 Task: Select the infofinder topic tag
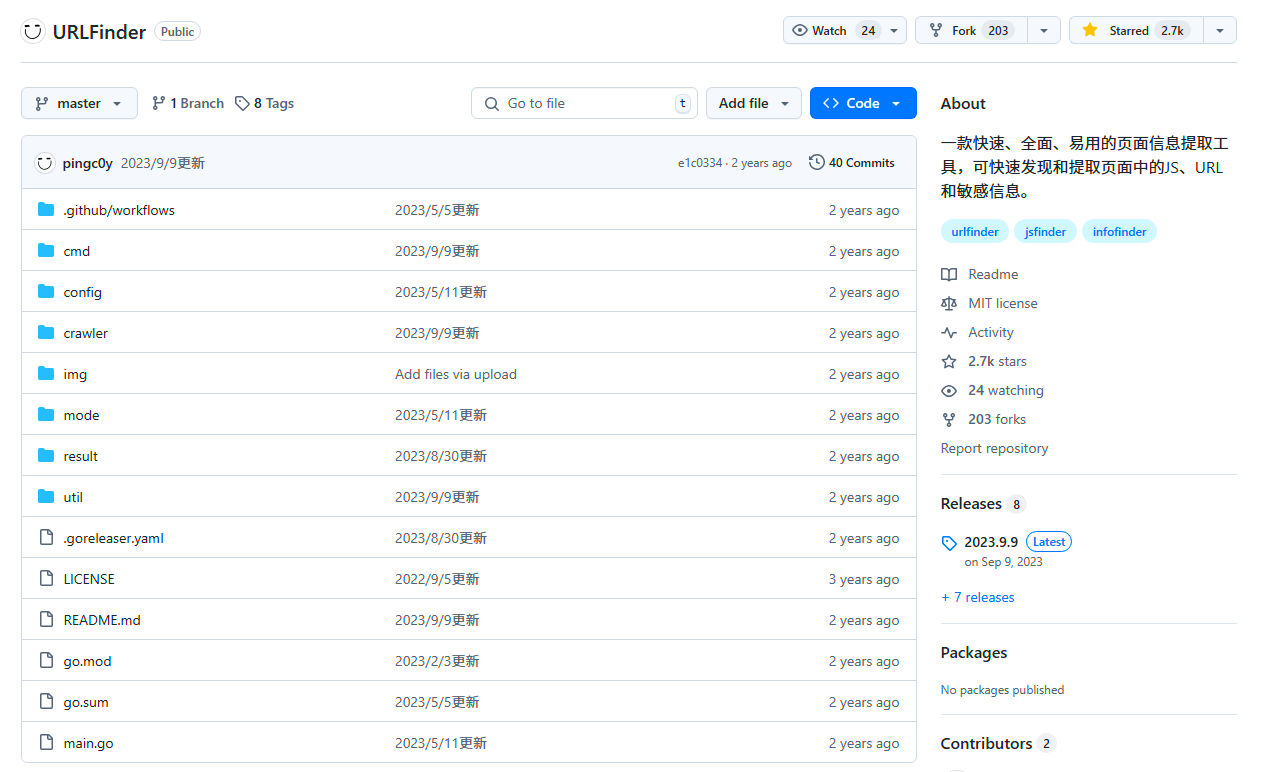[1119, 231]
